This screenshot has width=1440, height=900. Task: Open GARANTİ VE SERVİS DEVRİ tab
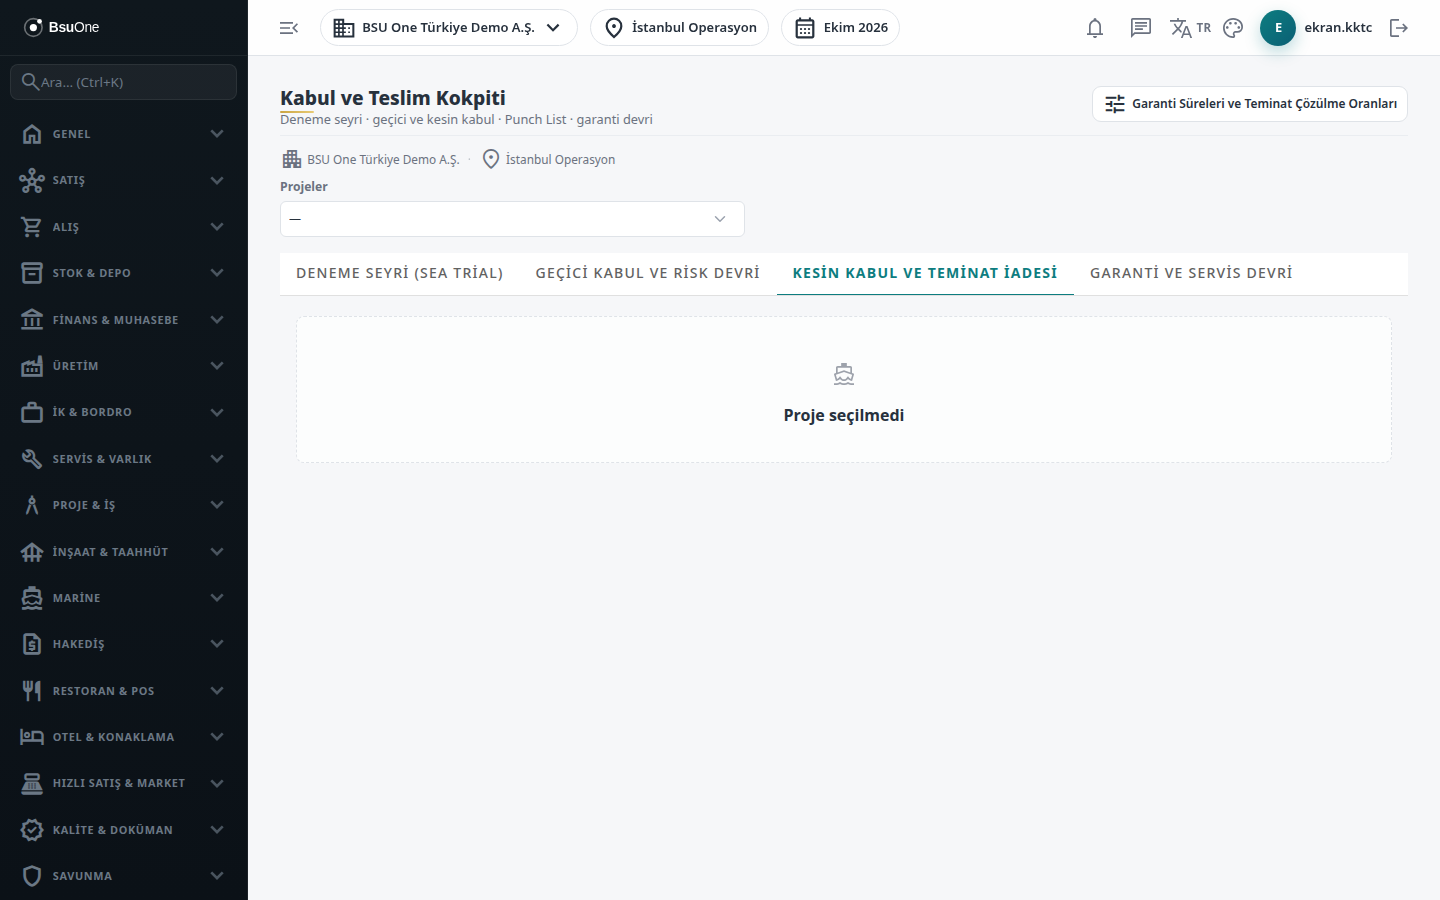pos(1191,273)
